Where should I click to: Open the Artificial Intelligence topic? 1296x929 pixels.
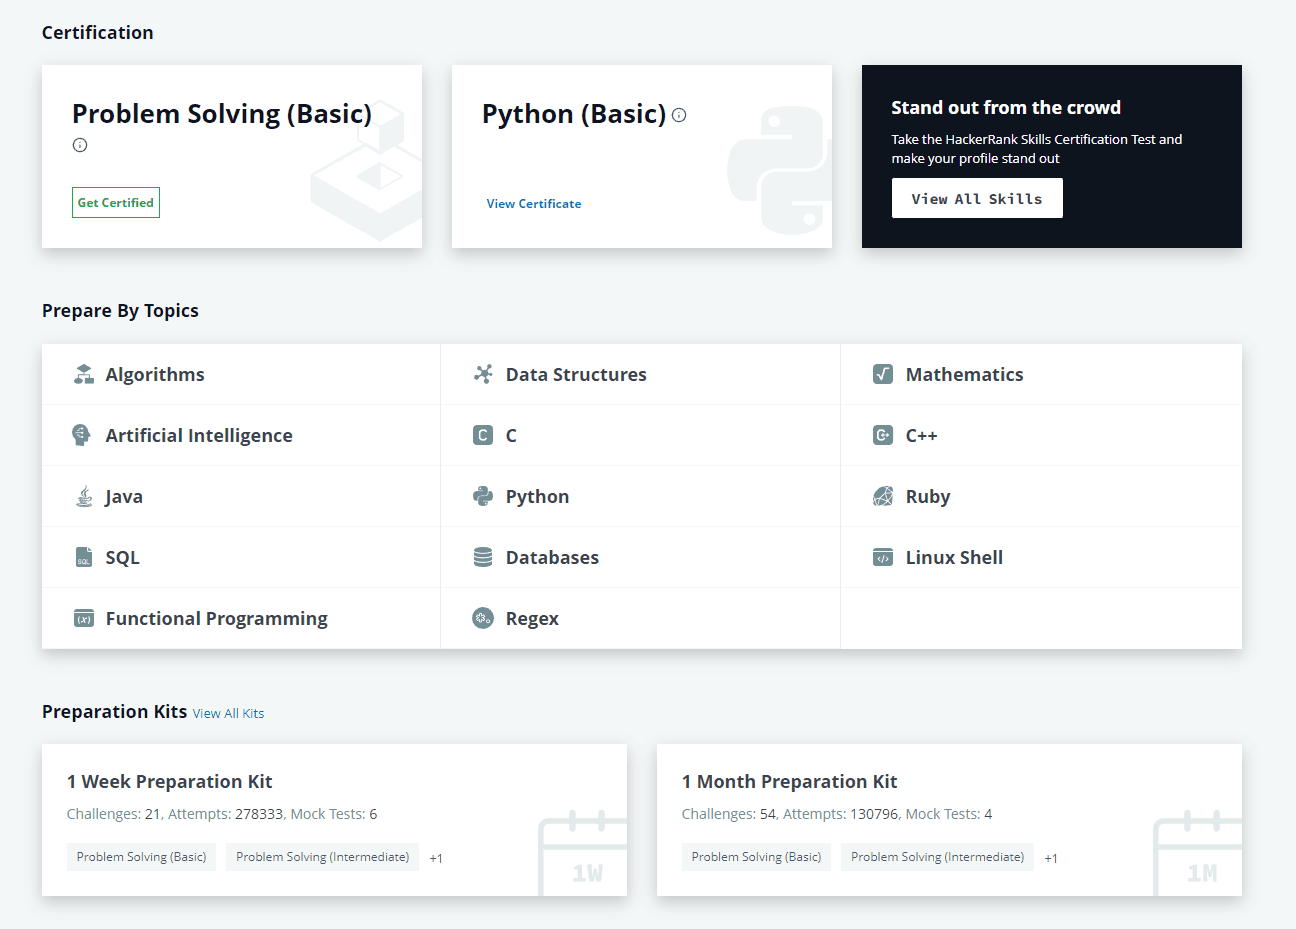tap(199, 435)
